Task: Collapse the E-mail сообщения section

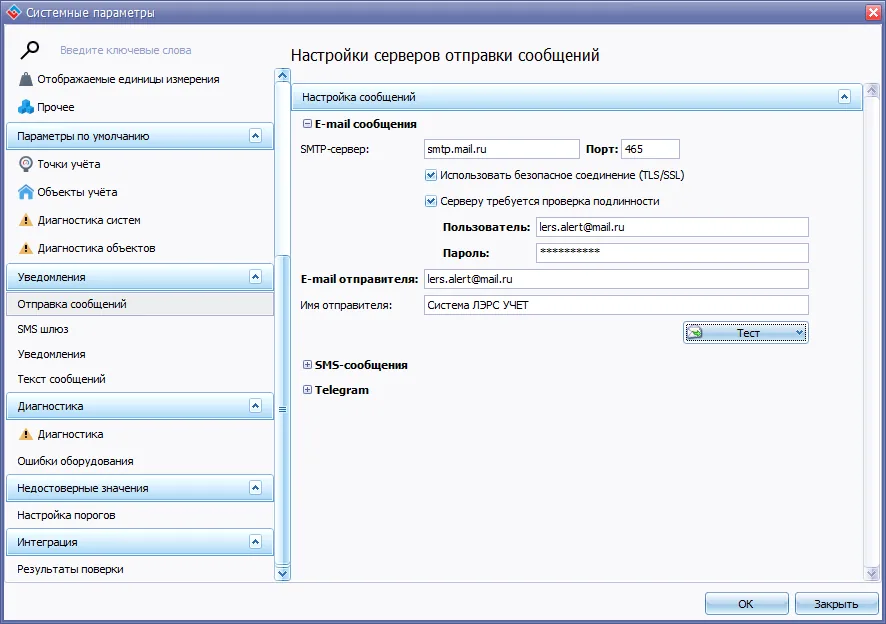Action: 307,124
